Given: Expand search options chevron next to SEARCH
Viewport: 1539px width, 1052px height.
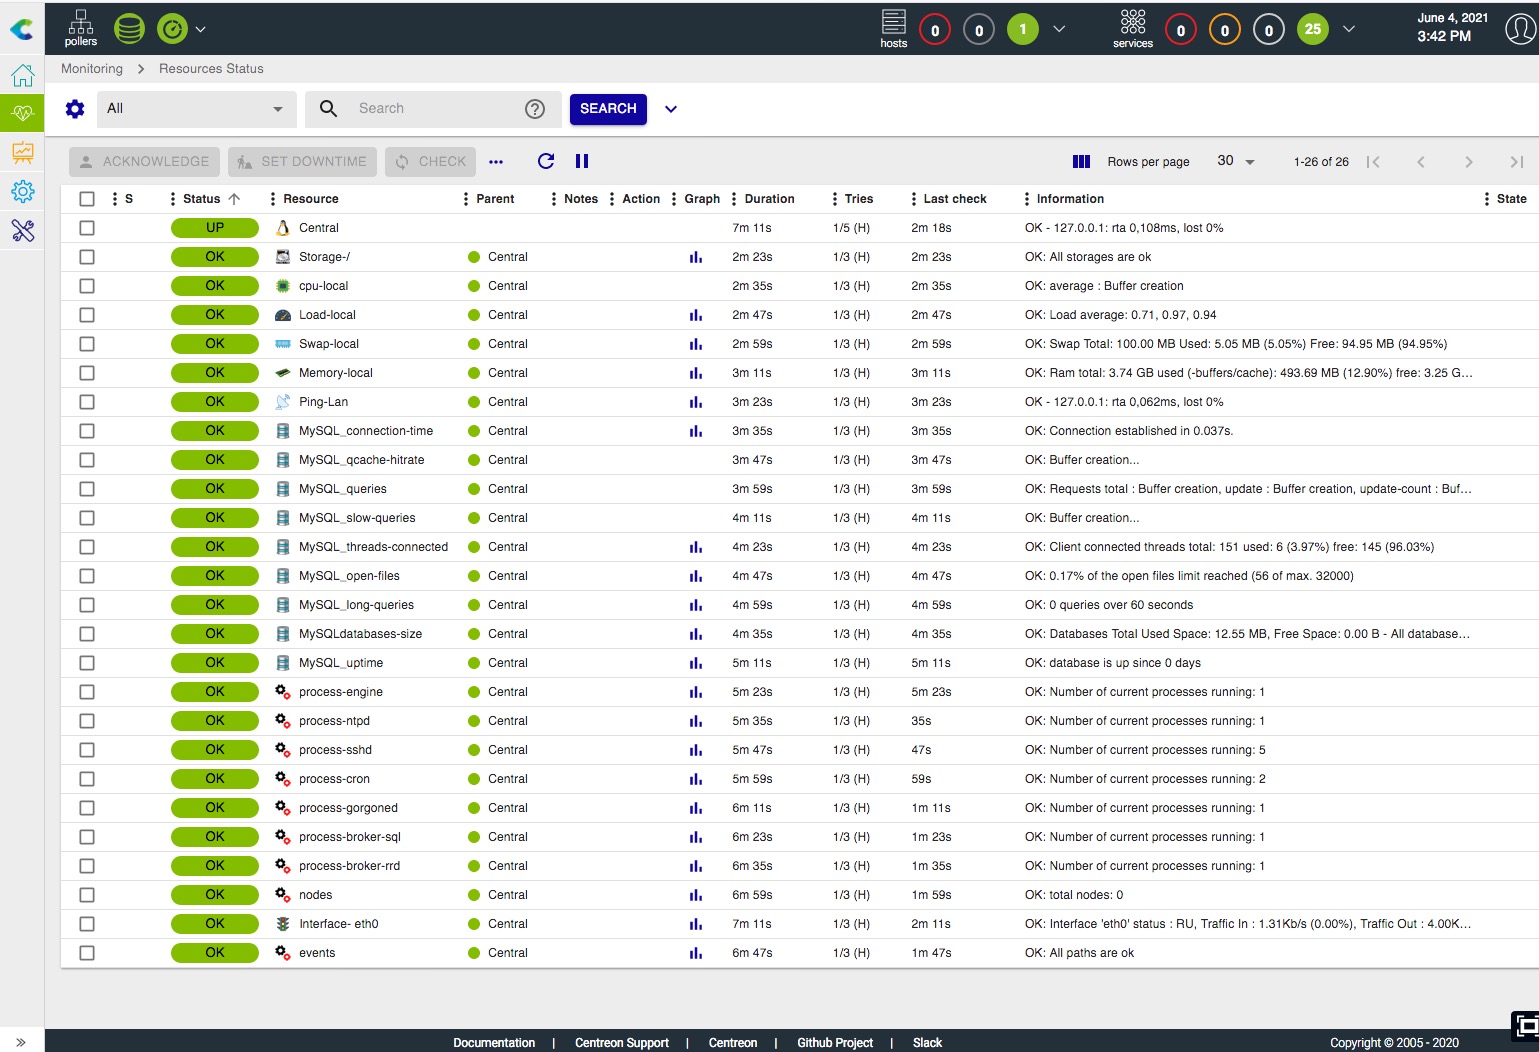Looking at the screenshot, I should (671, 109).
